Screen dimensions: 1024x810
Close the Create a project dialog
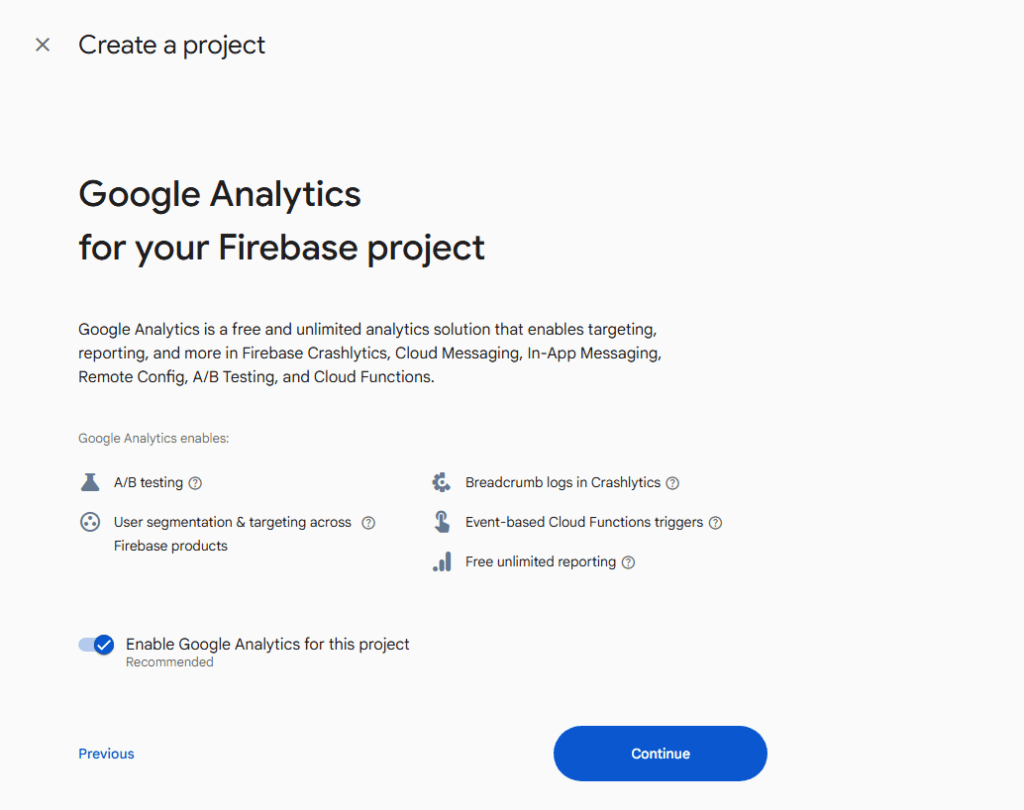[42, 45]
